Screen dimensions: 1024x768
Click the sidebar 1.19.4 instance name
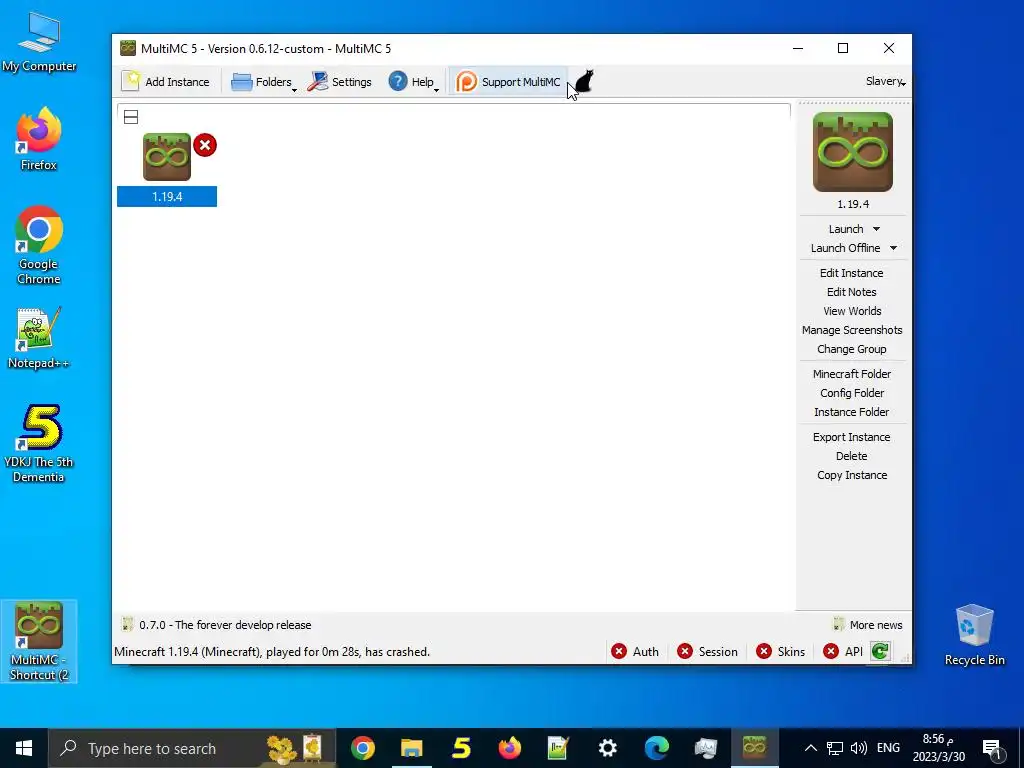[x=853, y=204]
